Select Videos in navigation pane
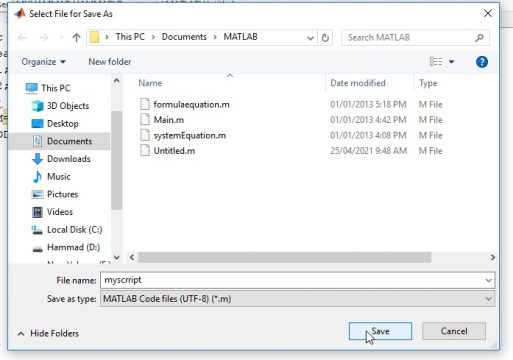Image resolution: width=513 pixels, height=360 pixels. (60, 212)
